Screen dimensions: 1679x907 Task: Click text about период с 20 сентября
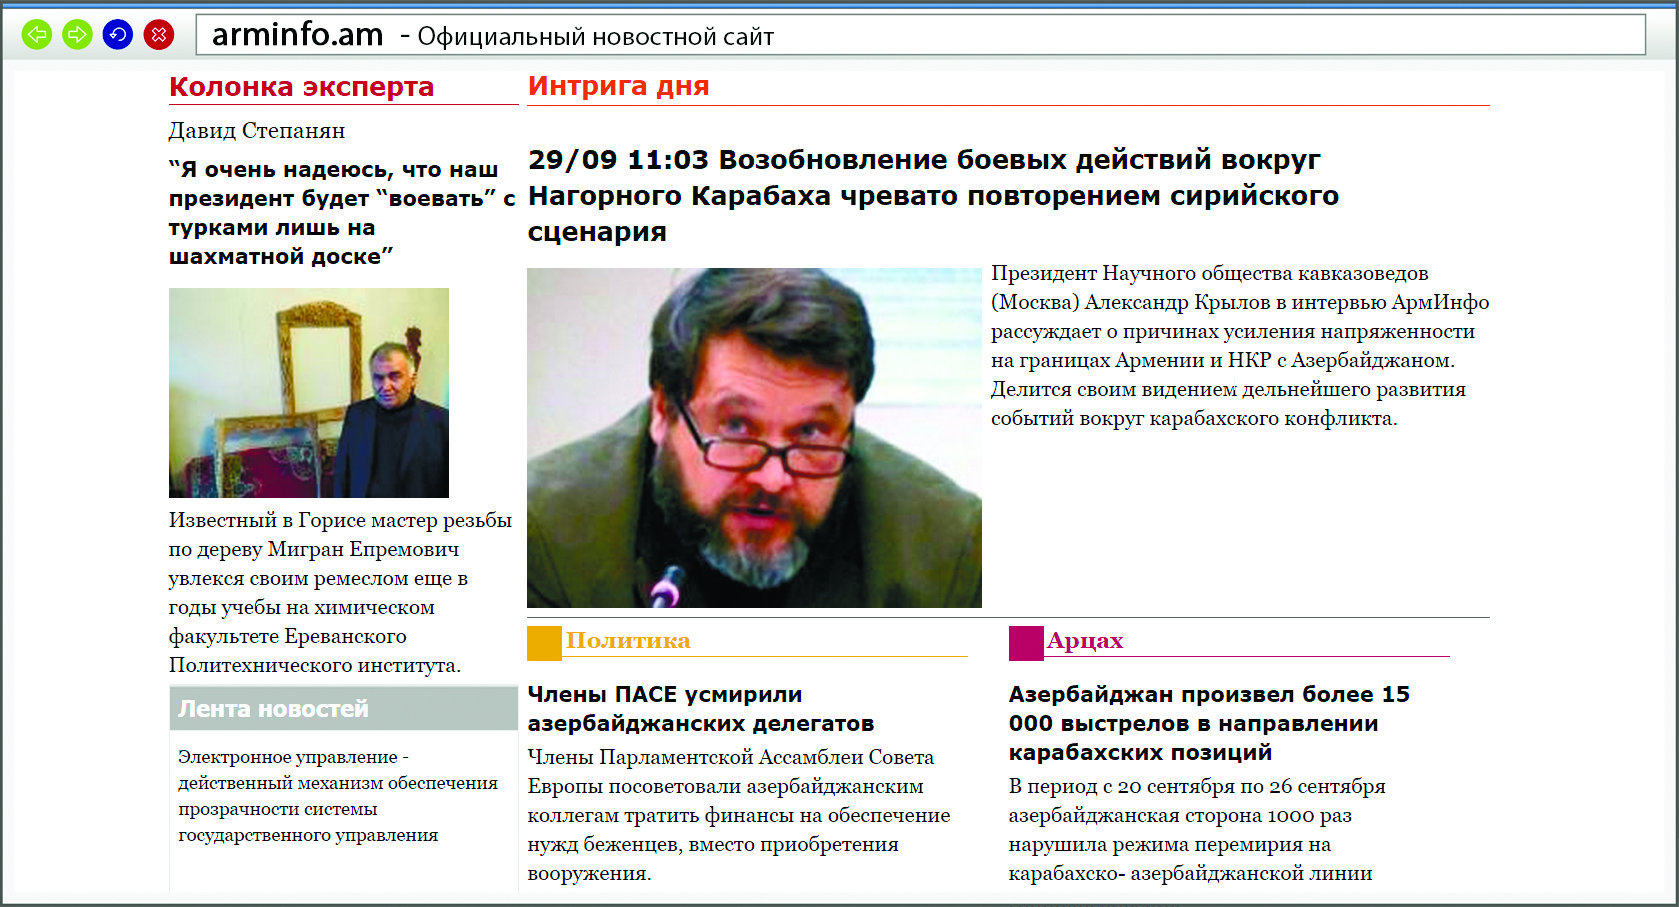[x=1197, y=829]
